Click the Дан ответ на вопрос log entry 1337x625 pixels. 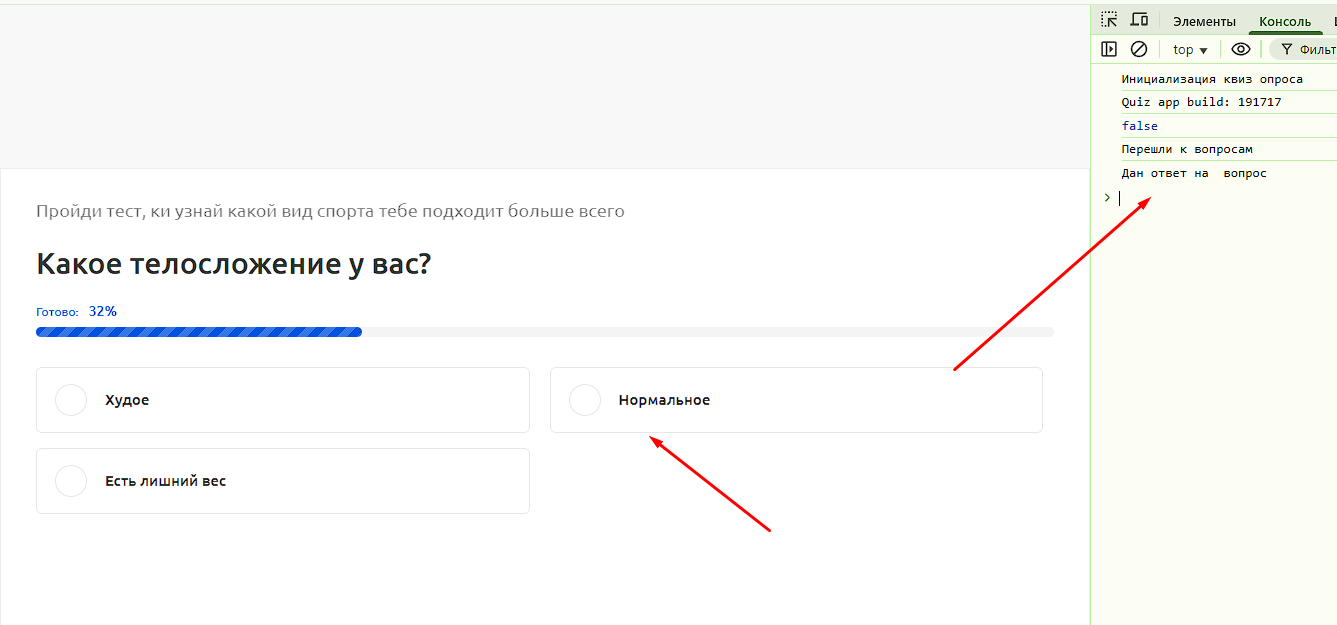1194,173
